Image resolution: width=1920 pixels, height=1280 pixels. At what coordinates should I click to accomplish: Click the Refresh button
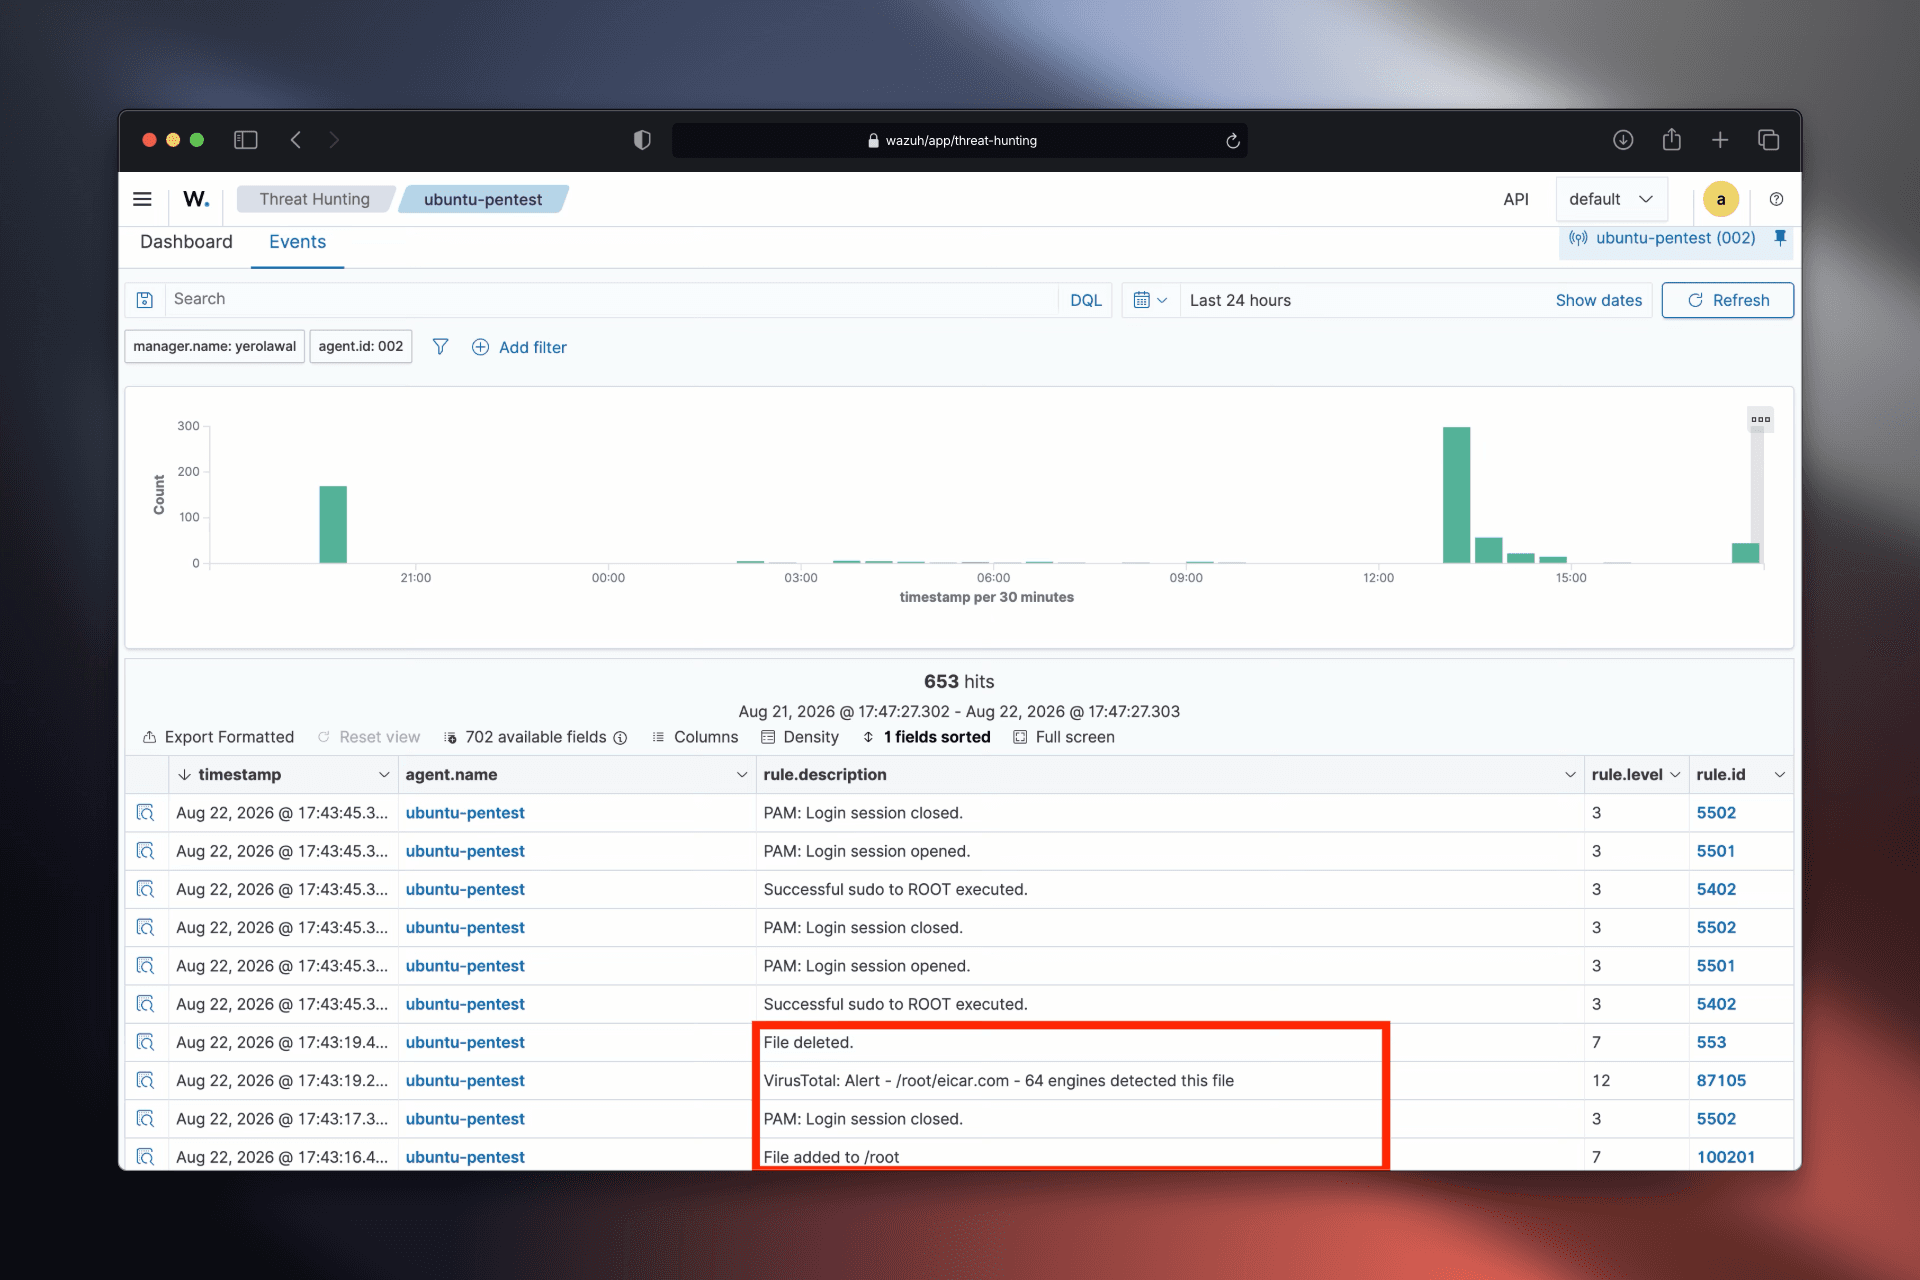pyautogui.click(x=1727, y=300)
